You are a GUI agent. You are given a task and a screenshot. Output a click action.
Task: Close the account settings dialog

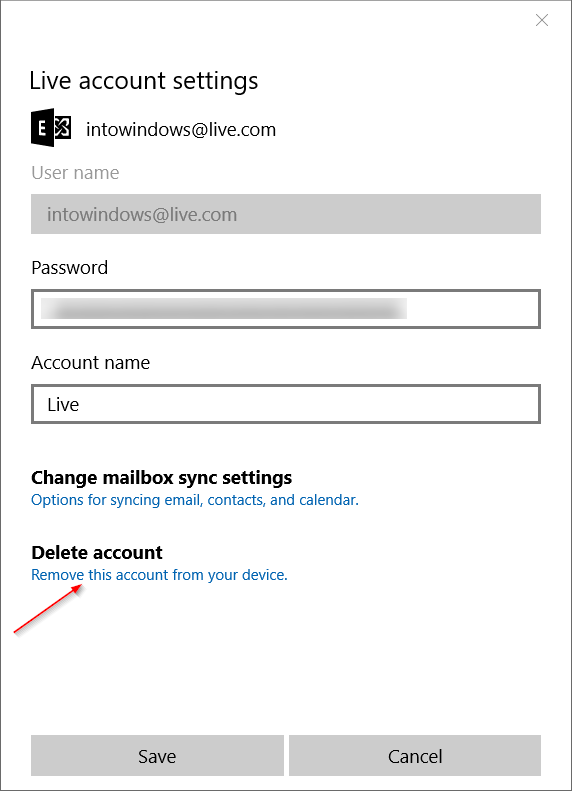click(542, 20)
